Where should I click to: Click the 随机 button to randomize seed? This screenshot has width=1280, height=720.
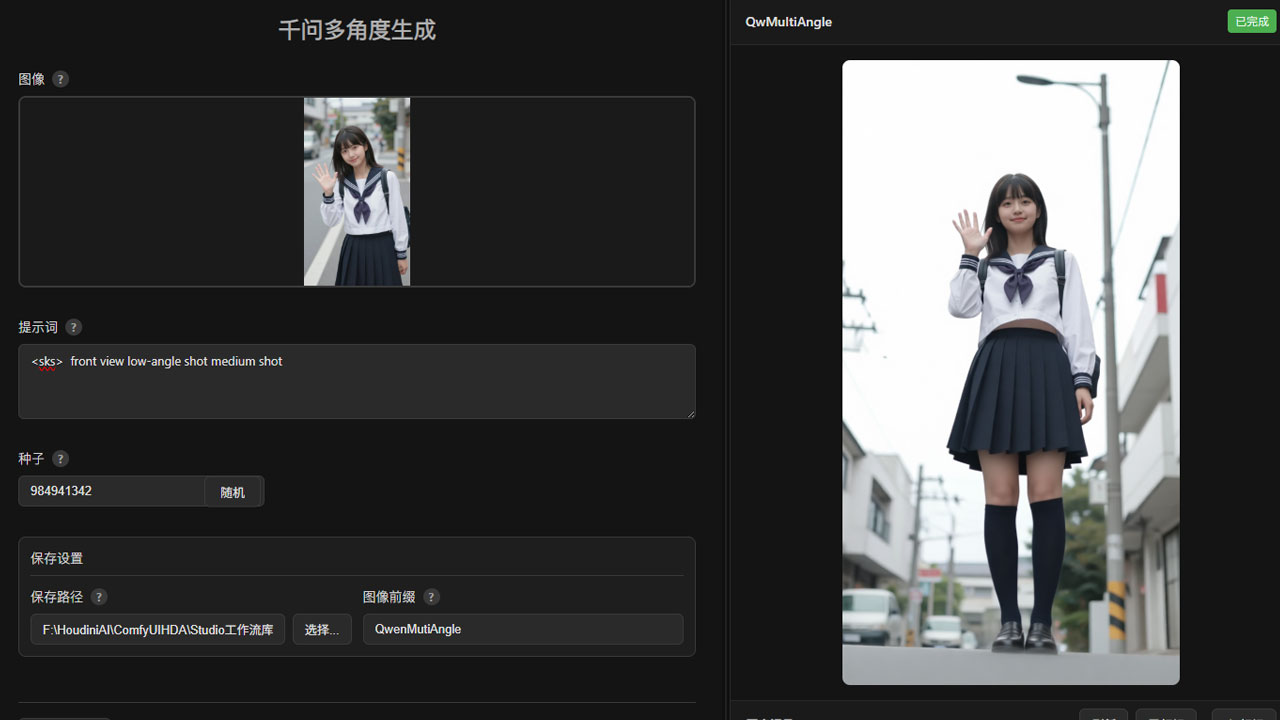click(x=233, y=492)
